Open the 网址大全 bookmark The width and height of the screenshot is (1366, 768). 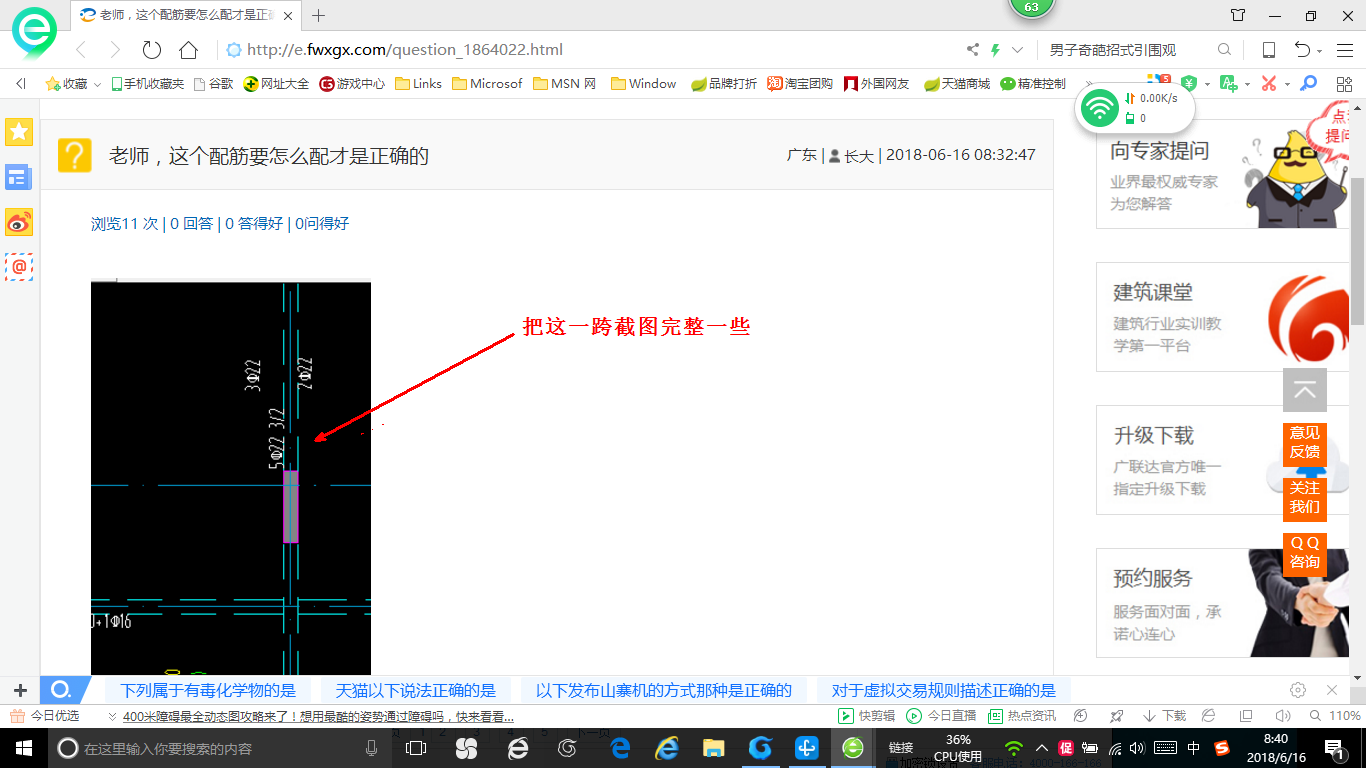coord(277,84)
